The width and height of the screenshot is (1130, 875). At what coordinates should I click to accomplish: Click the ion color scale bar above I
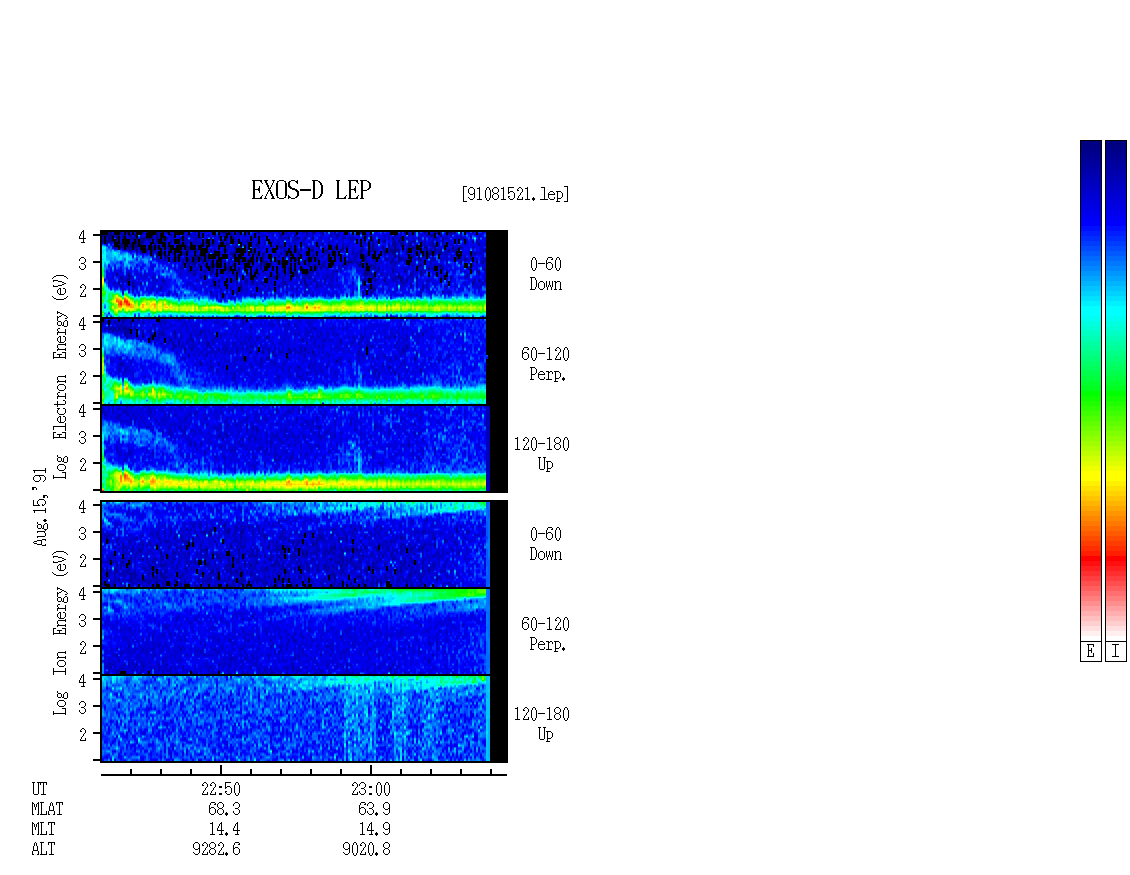pos(1116,390)
